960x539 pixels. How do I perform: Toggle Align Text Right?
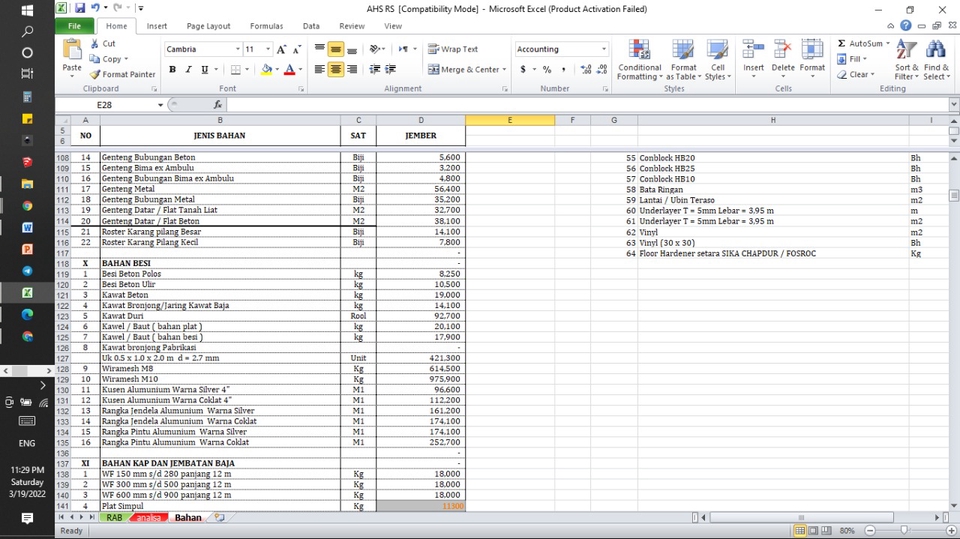(x=352, y=69)
